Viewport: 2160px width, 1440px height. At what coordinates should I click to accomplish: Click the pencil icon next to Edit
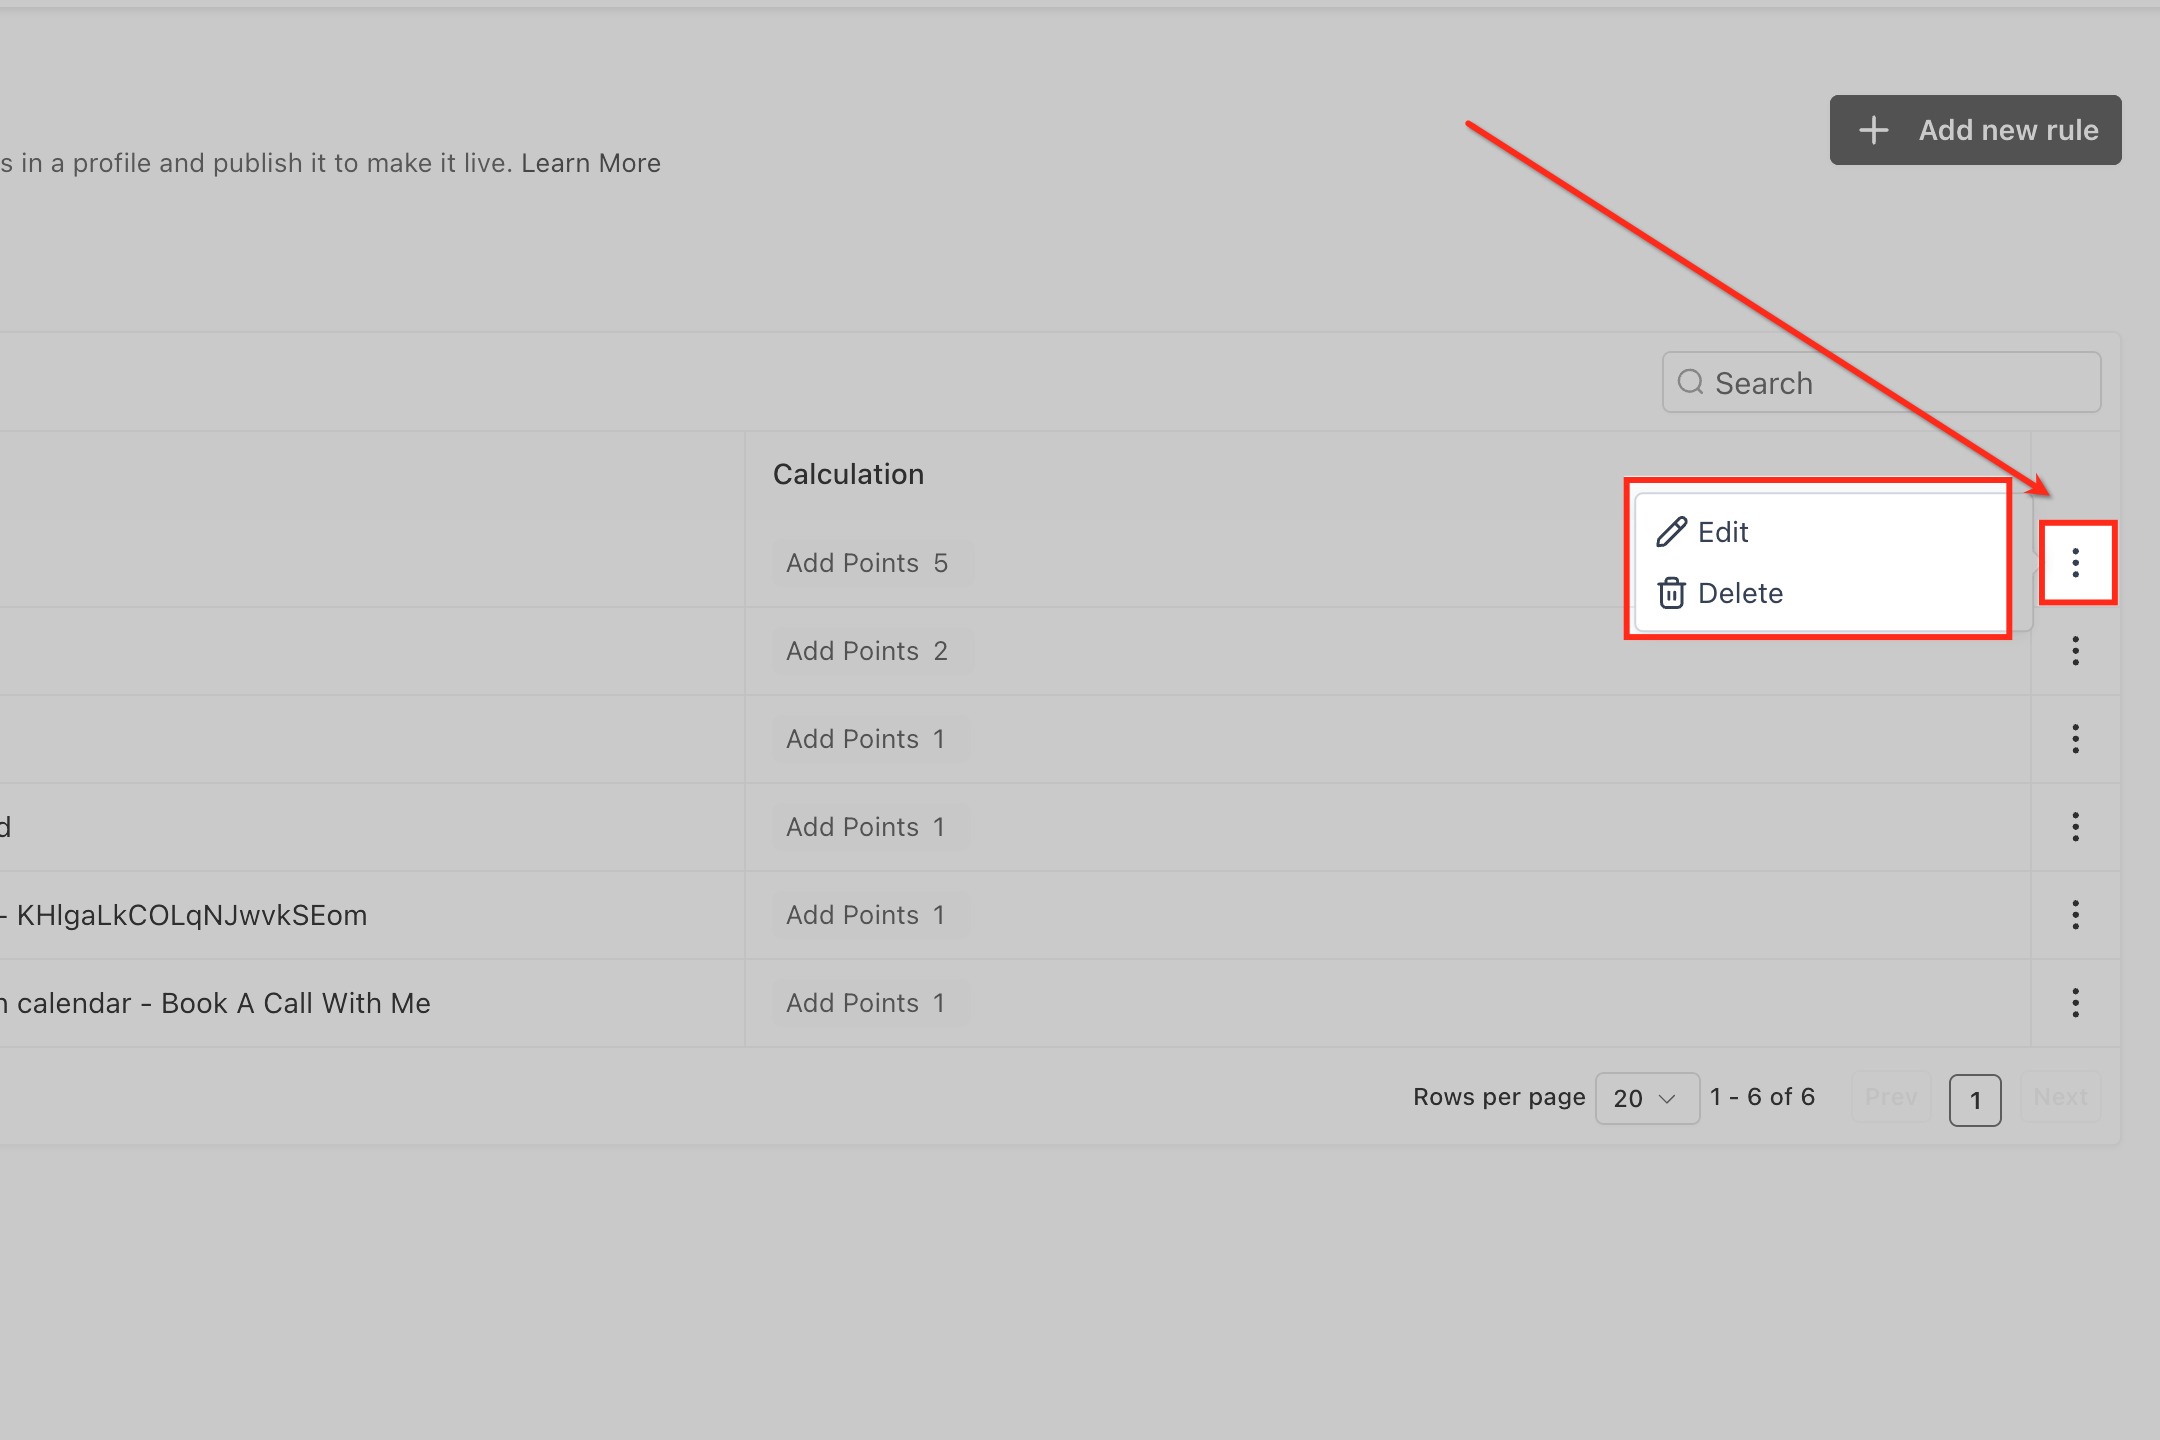[x=1671, y=532]
